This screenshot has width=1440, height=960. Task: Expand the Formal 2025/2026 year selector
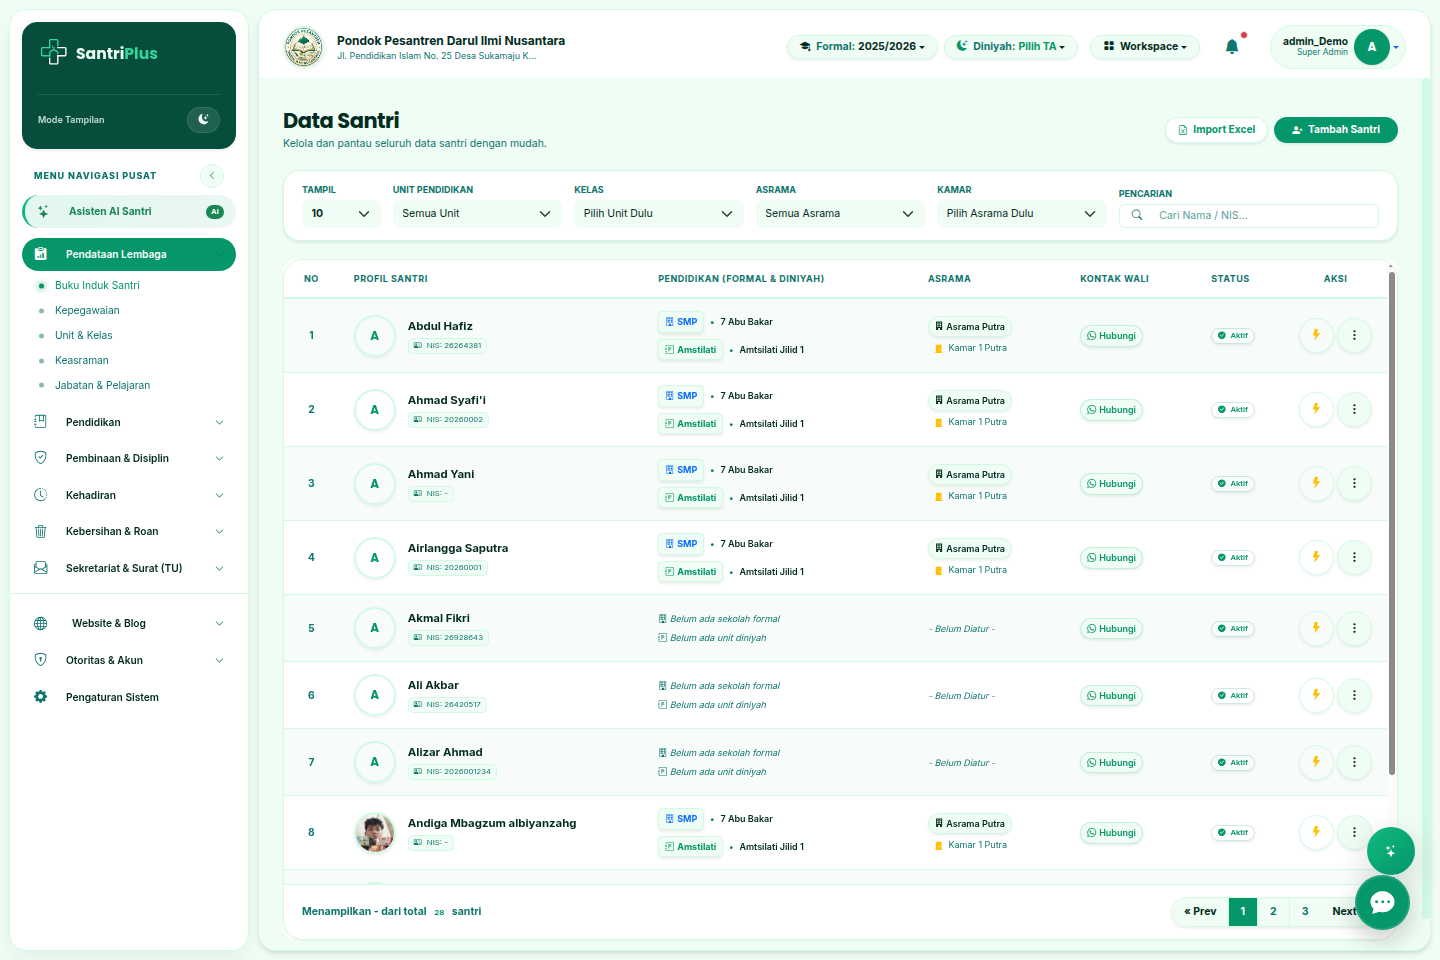(x=862, y=47)
